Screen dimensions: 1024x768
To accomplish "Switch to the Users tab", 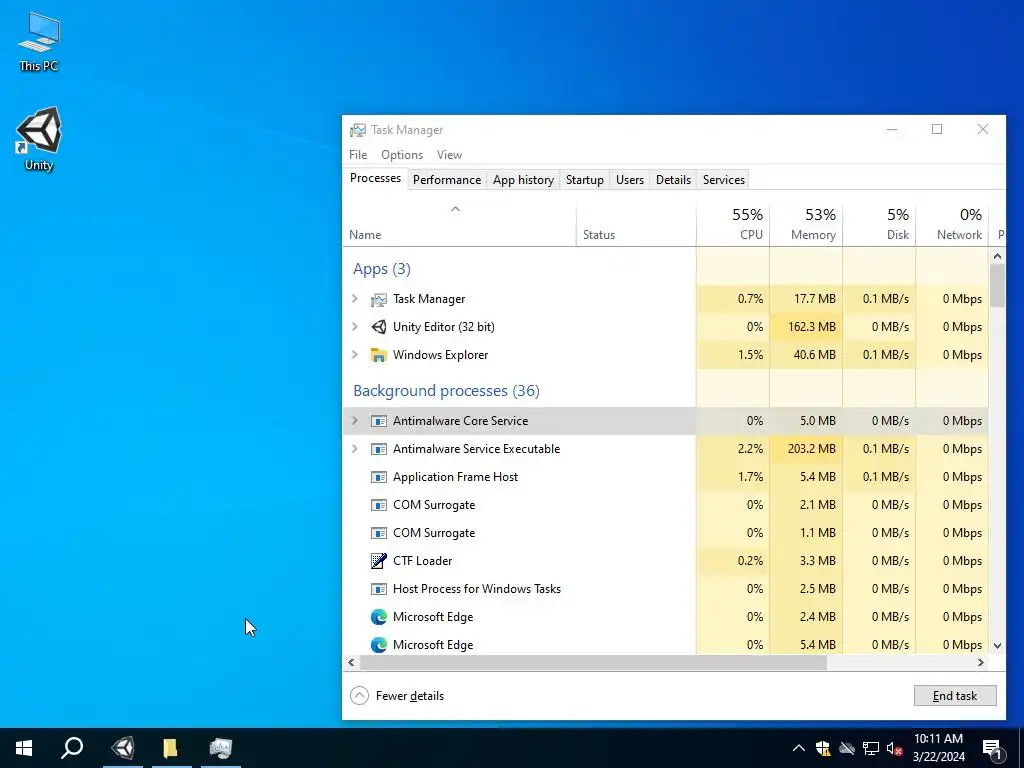I will click(x=630, y=180).
